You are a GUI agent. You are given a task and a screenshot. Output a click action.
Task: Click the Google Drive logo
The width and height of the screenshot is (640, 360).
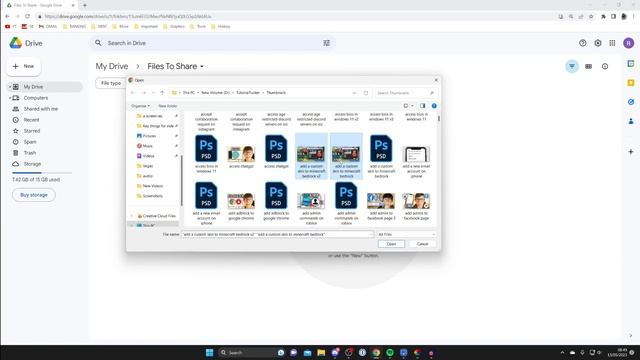pyautogui.click(x=16, y=43)
